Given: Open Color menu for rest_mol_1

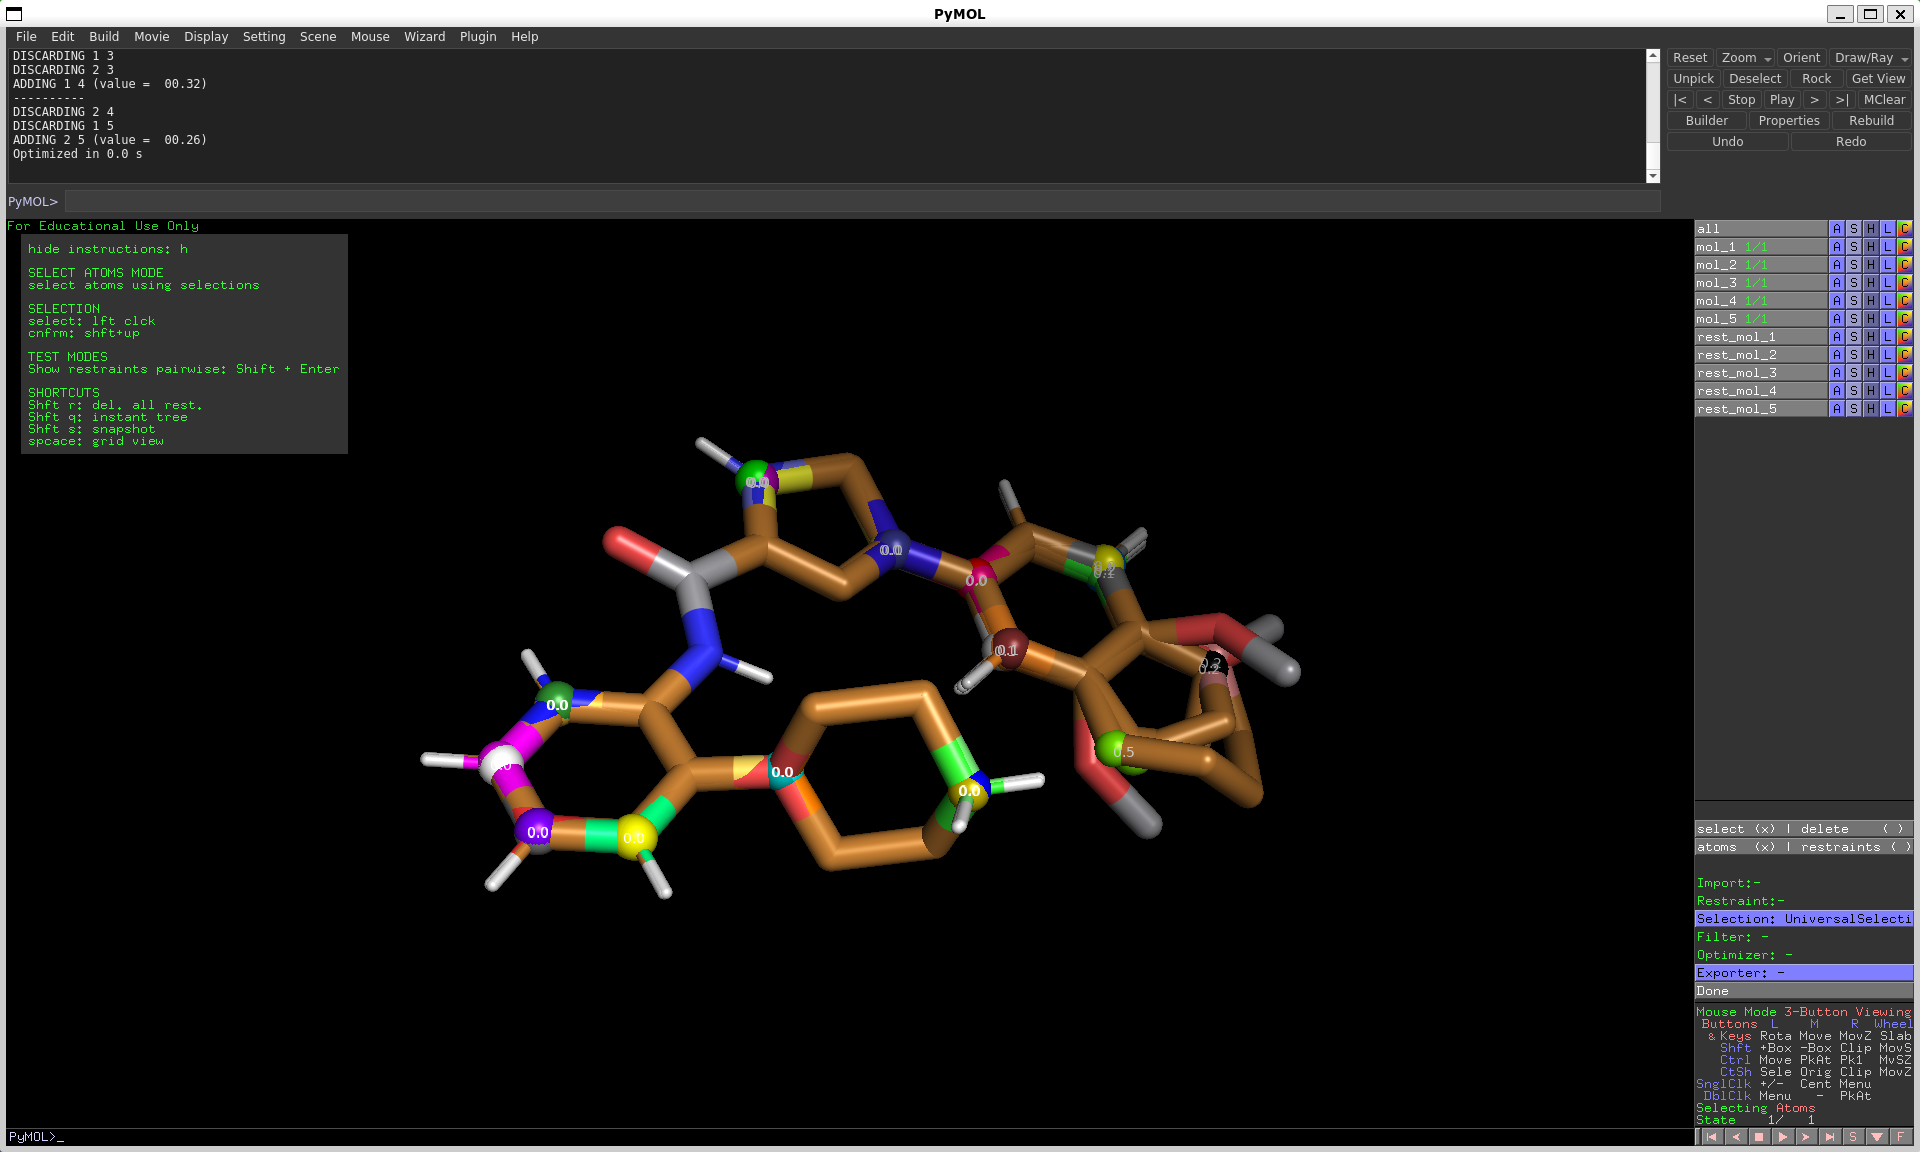Looking at the screenshot, I should (x=1904, y=337).
